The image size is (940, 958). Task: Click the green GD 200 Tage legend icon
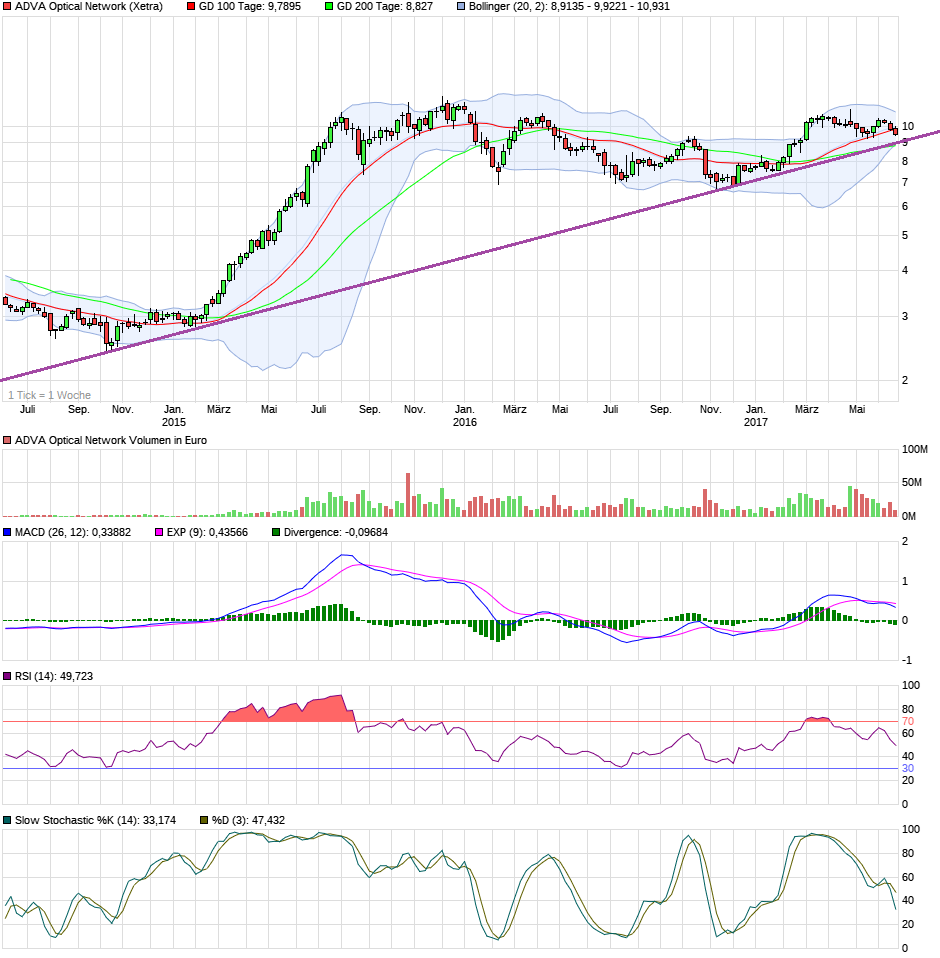click(x=331, y=9)
